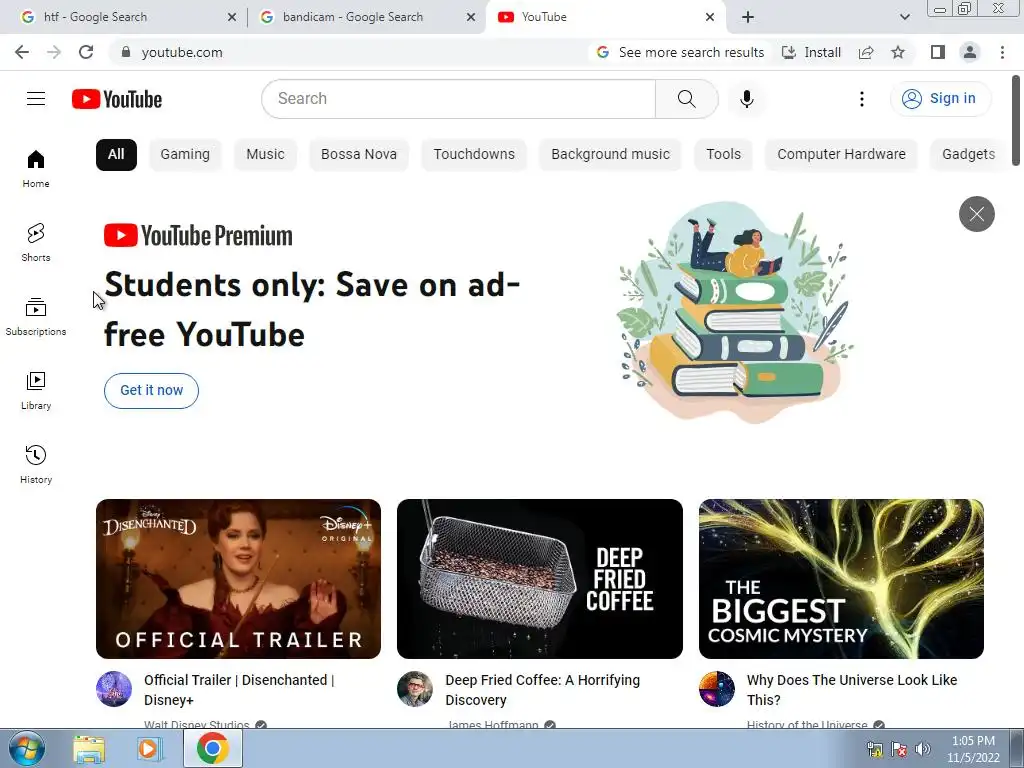Open James Hoffmann channel avatar
This screenshot has width=1024, height=768.
click(415, 689)
